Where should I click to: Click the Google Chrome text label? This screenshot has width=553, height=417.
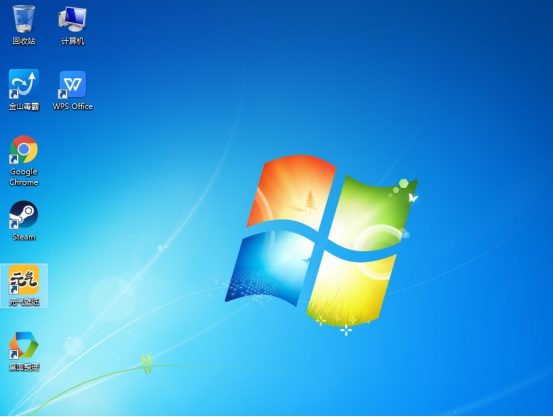coord(24,177)
